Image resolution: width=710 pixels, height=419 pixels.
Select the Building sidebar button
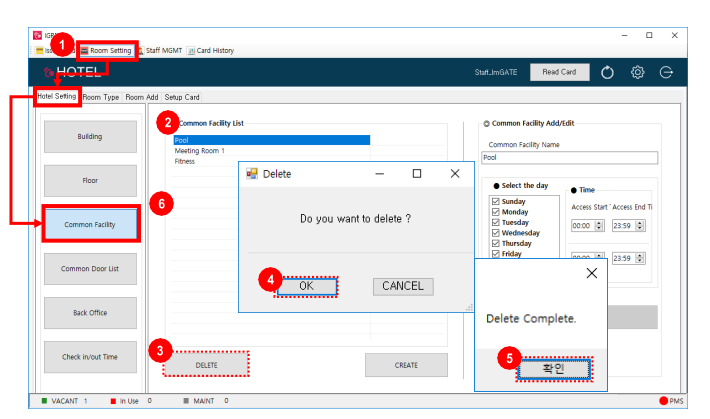click(x=90, y=136)
